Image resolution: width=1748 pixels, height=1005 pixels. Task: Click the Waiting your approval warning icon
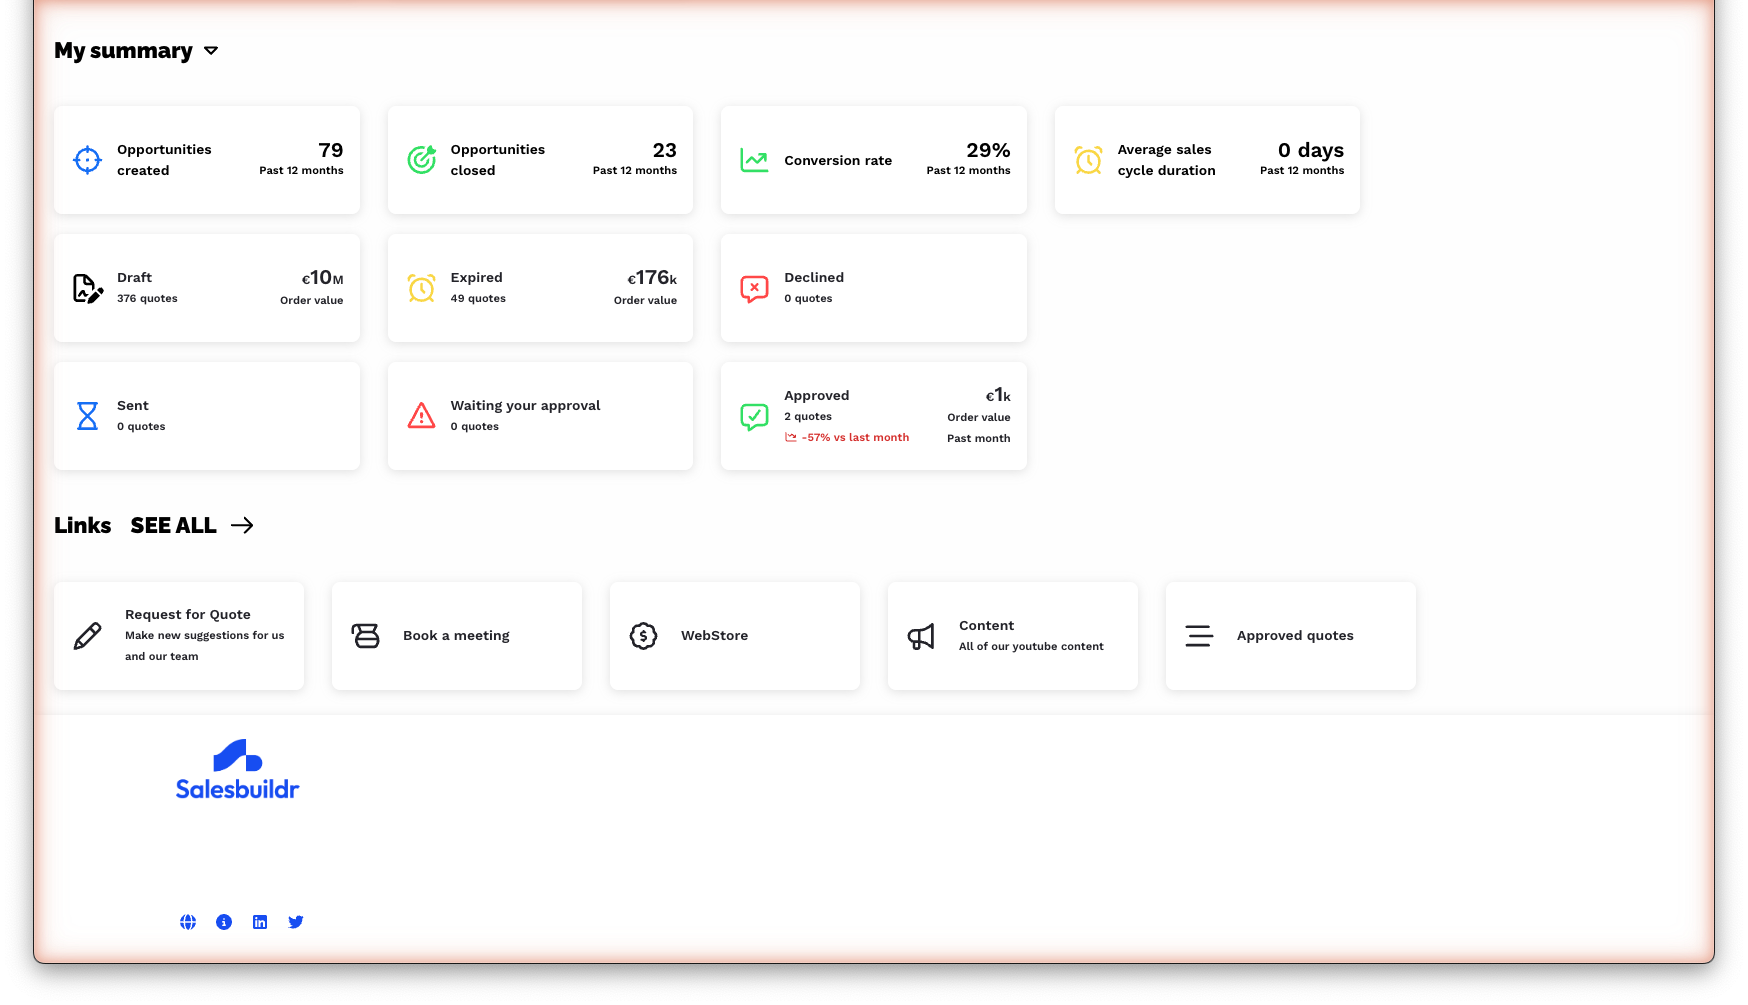coord(422,416)
